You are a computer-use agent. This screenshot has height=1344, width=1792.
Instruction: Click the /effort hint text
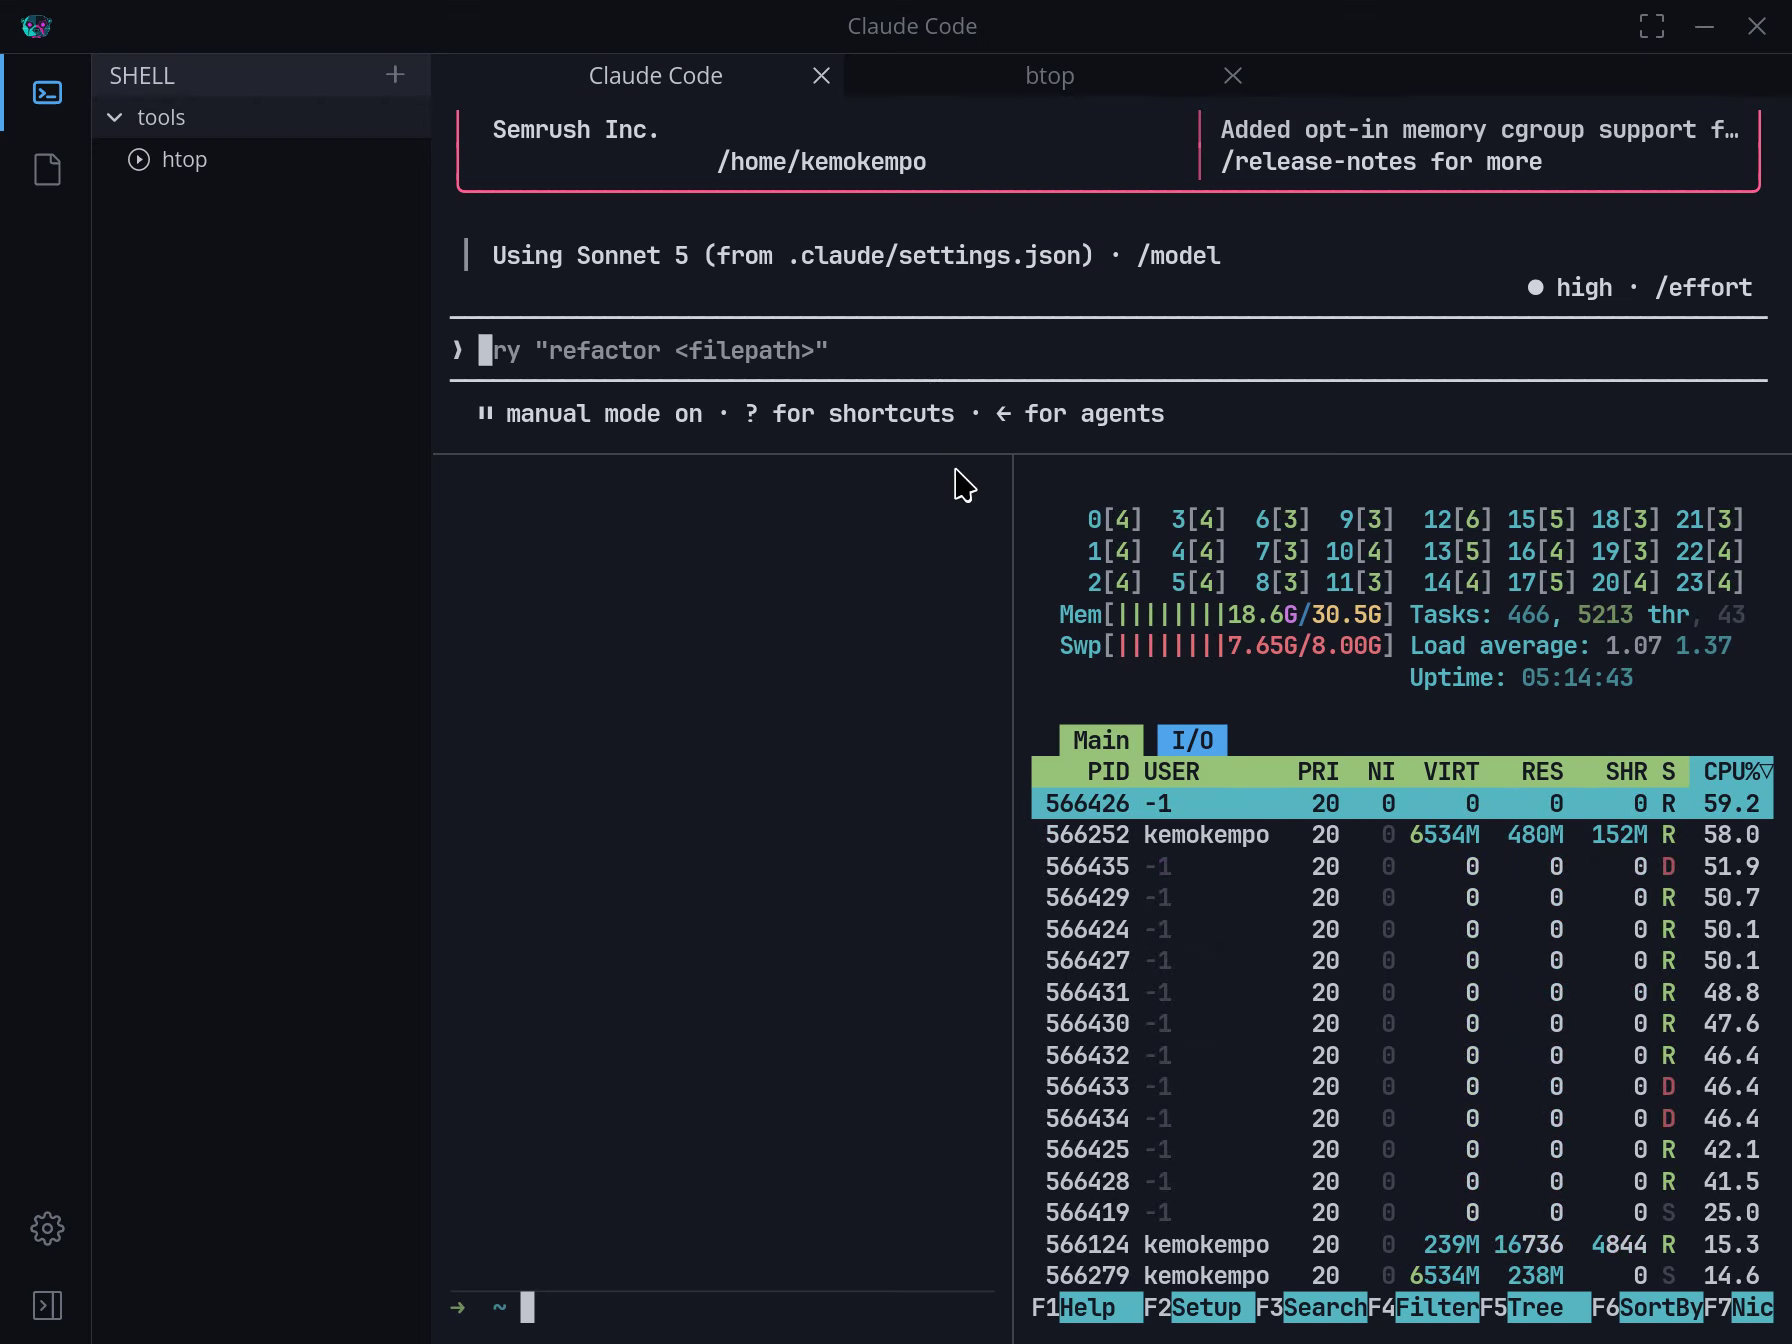pyautogui.click(x=1703, y=288)
